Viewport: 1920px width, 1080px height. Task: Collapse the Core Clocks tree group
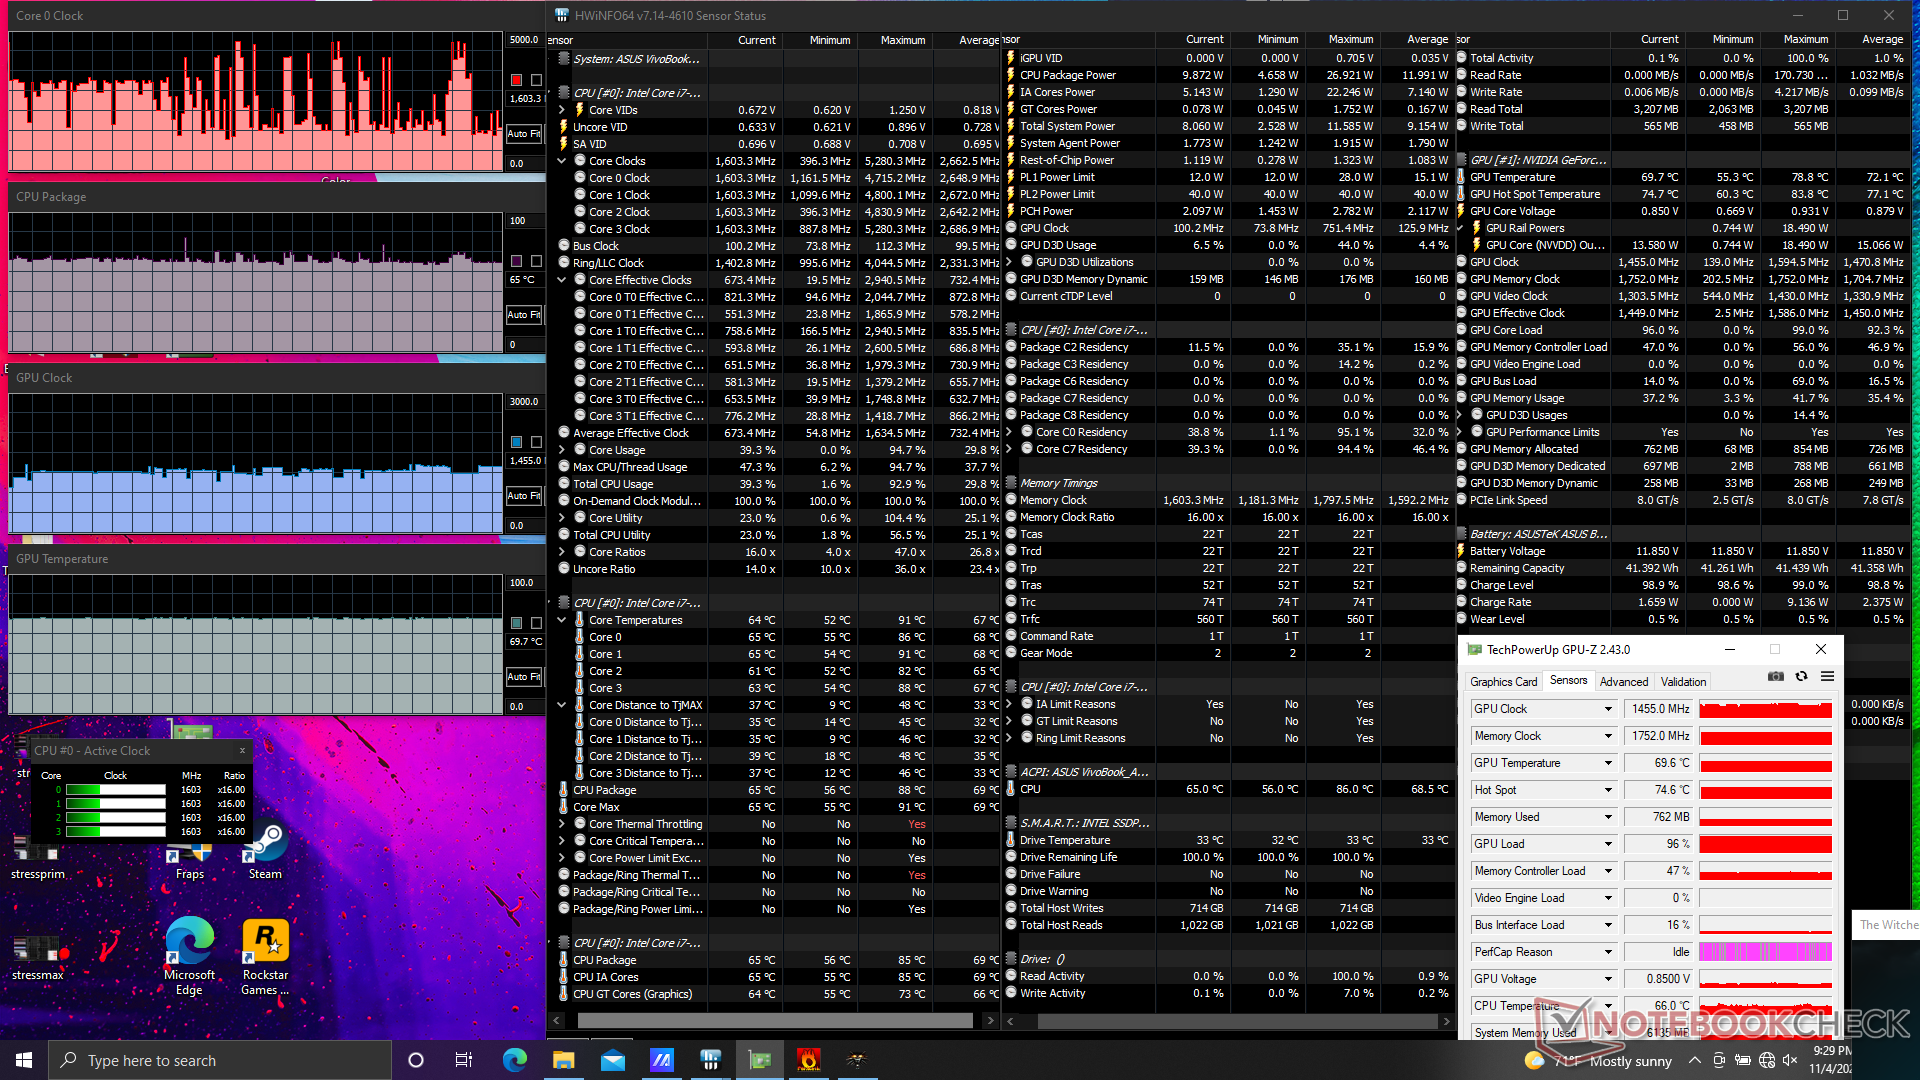point(562,161)
